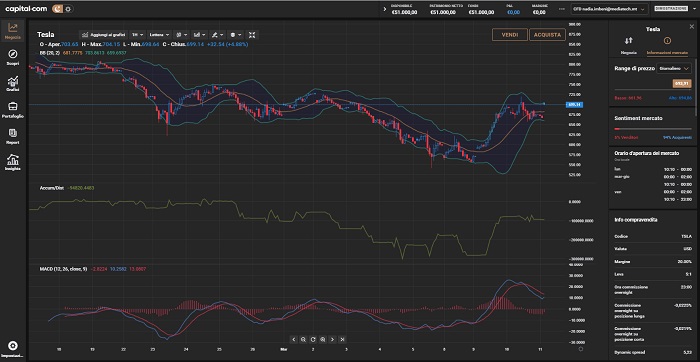700x362 pixels.
Task: Open the Grafici charts section
Action: [12, 84]
